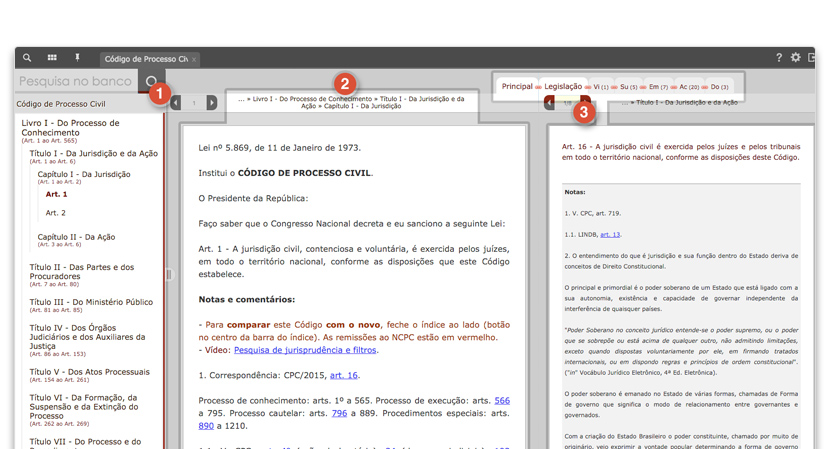The height and width of the screenshot is (449, 830).
Task: Expand Capítulo II - Da Ação in index
Action: 76,237
